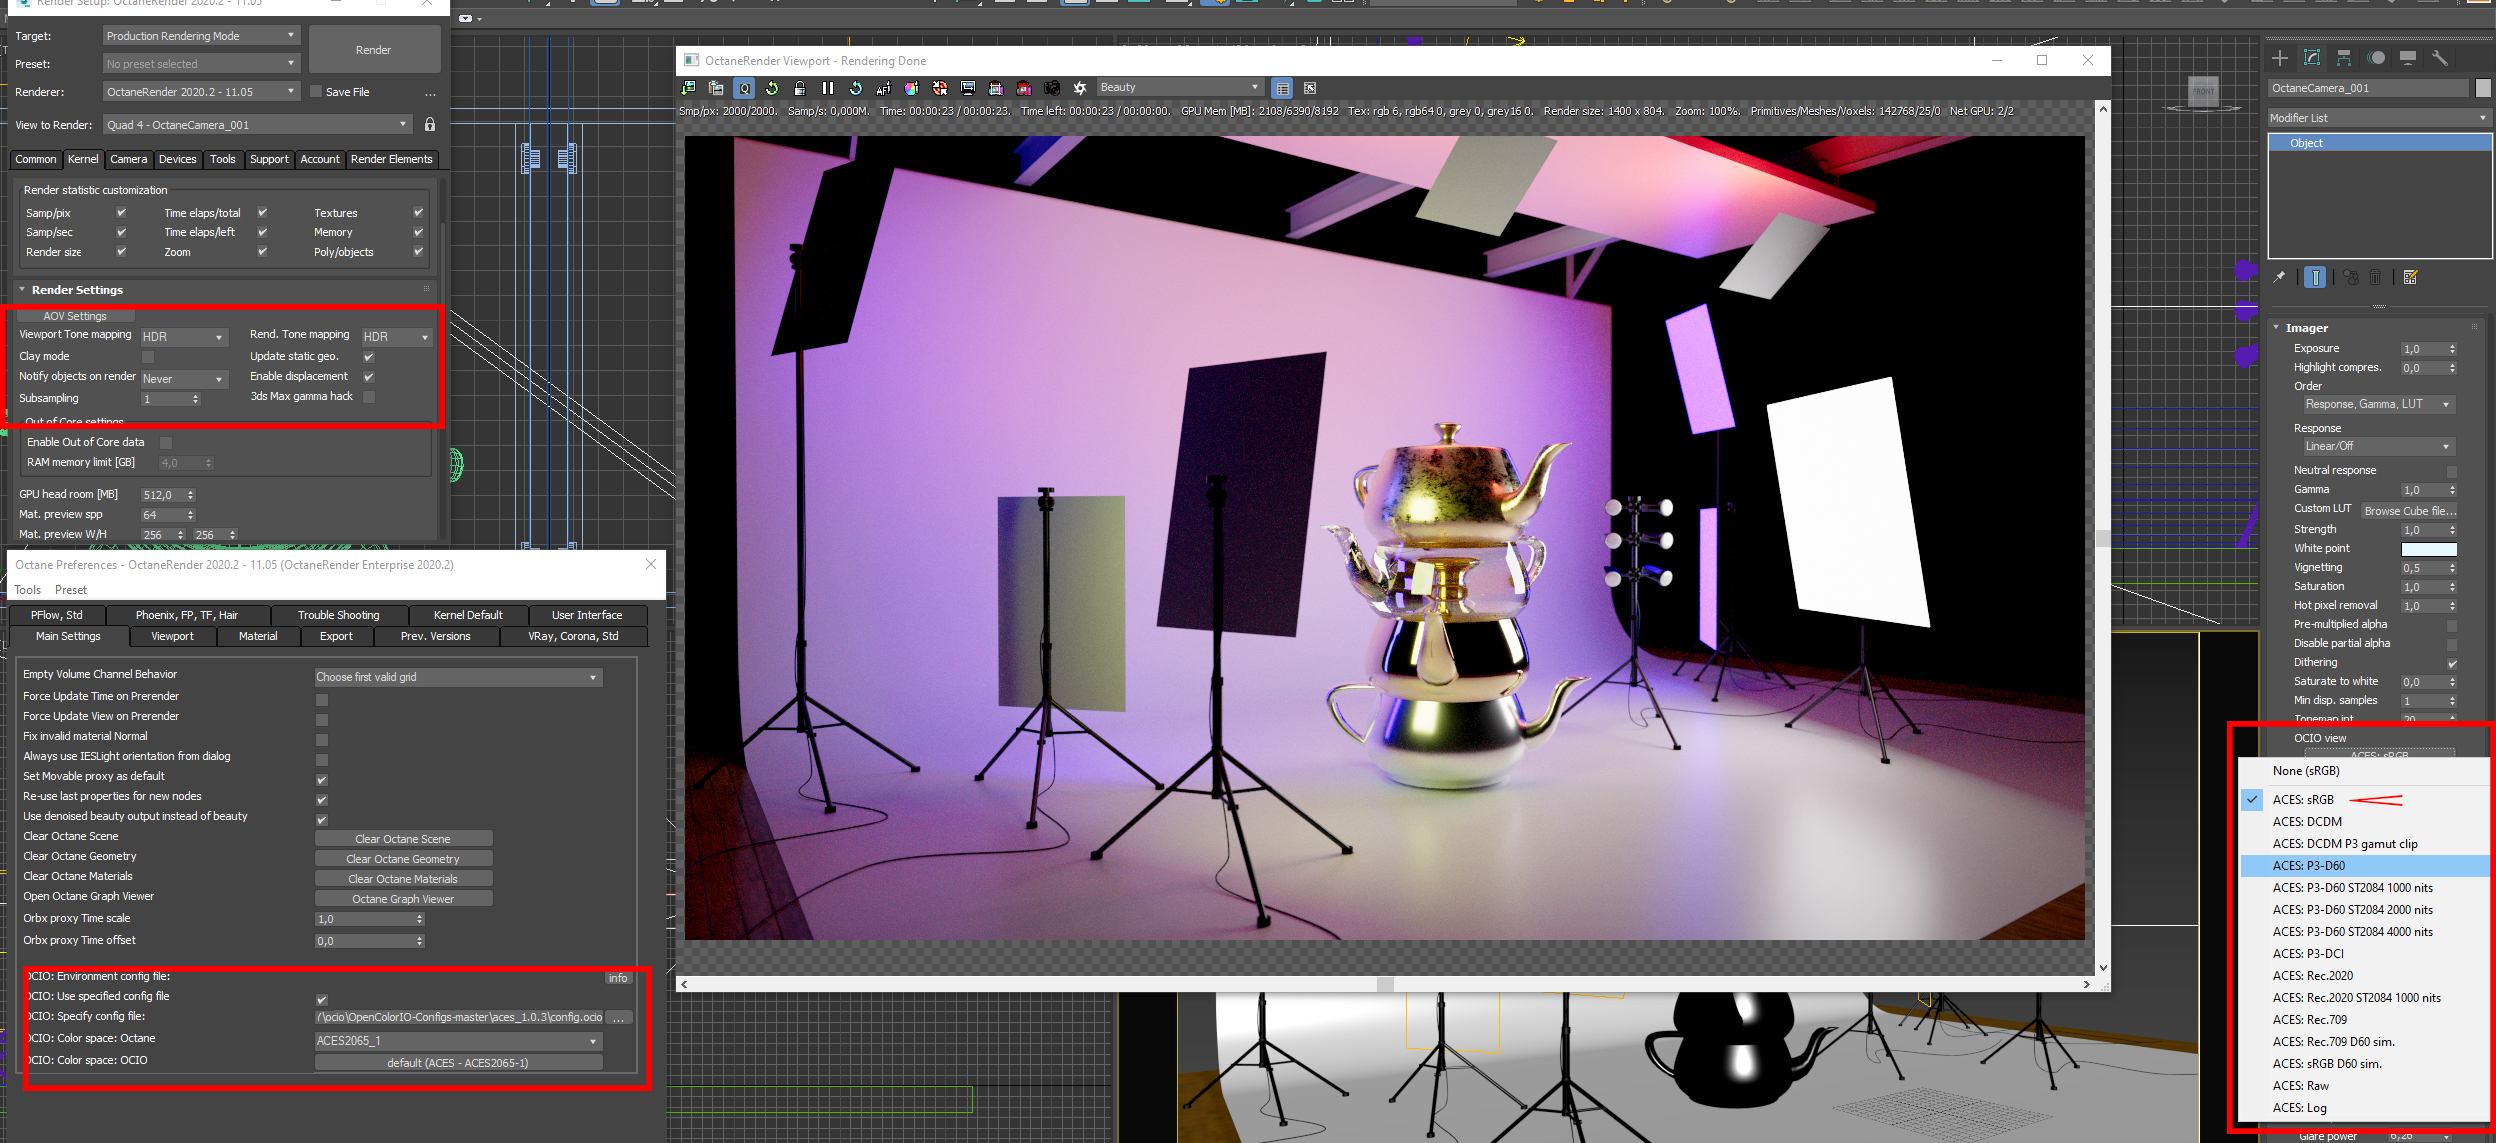Click Configure Modifier Sets icon

[2411, 277]
